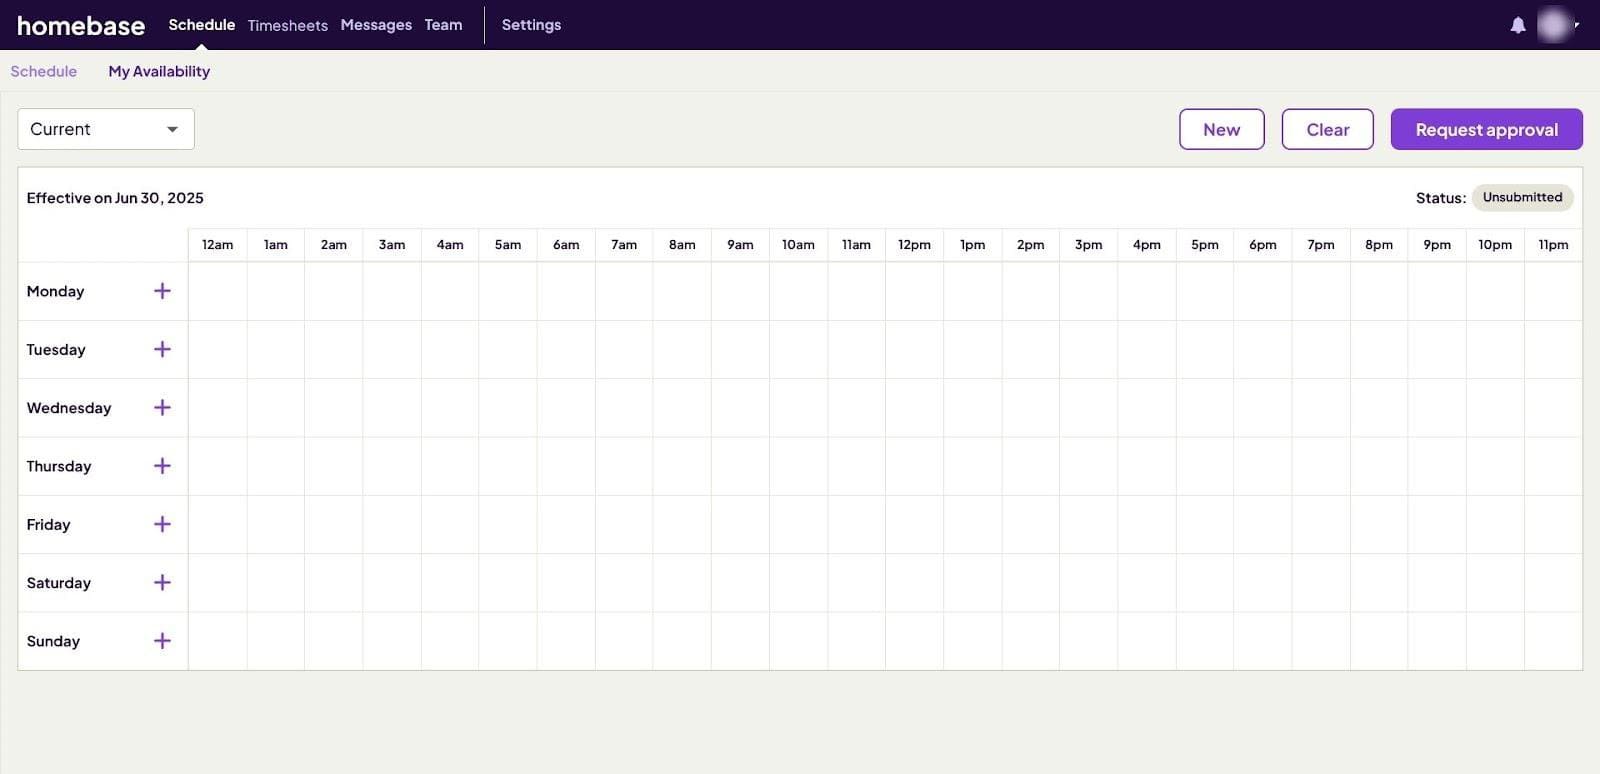
Task: Select the My Availability tab
Action: [159, 71]
